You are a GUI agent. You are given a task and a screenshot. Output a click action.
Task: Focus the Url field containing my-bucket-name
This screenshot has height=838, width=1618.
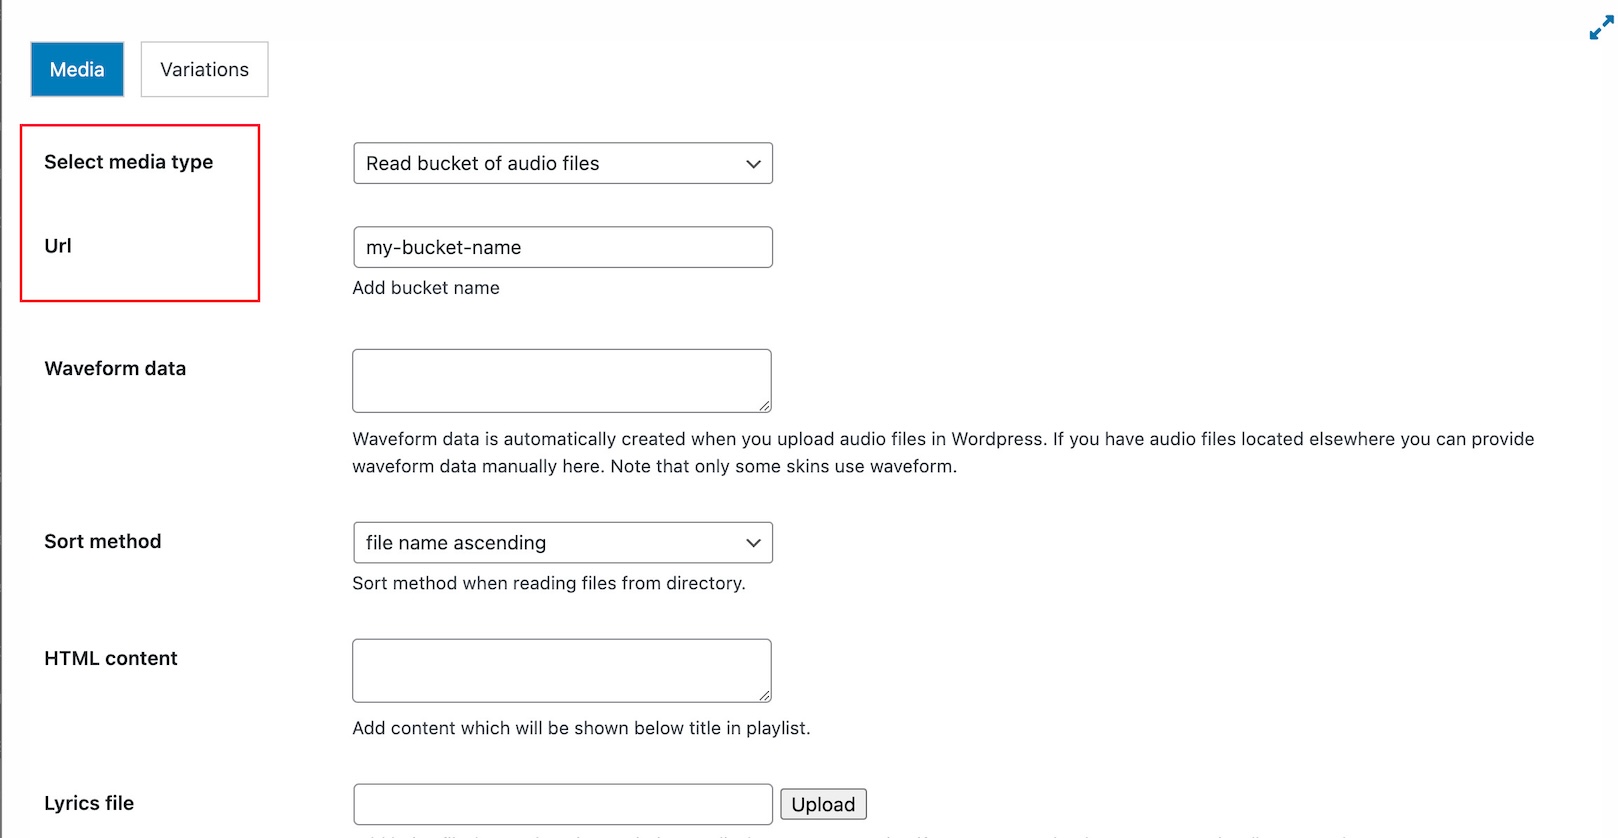(562, 247)
